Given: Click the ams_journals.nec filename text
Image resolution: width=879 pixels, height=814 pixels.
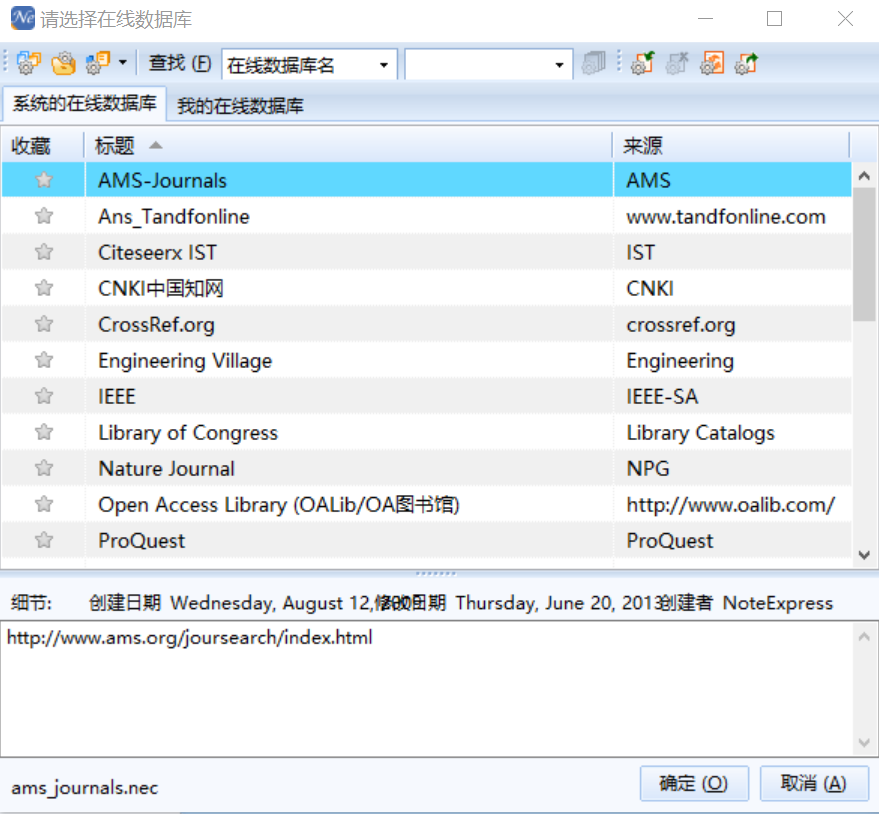Looking at the screenshot, I should (x=85, y=788).
